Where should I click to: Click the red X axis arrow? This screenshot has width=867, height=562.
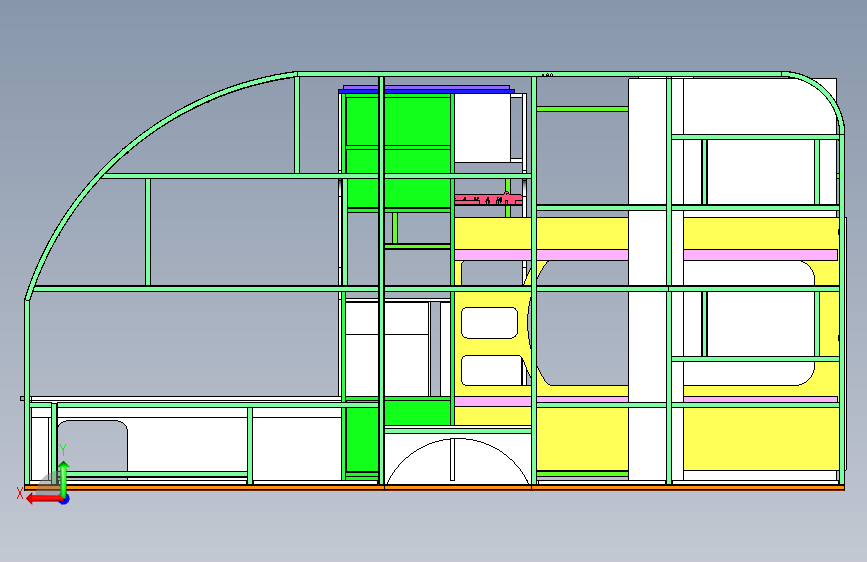[44, 499]
